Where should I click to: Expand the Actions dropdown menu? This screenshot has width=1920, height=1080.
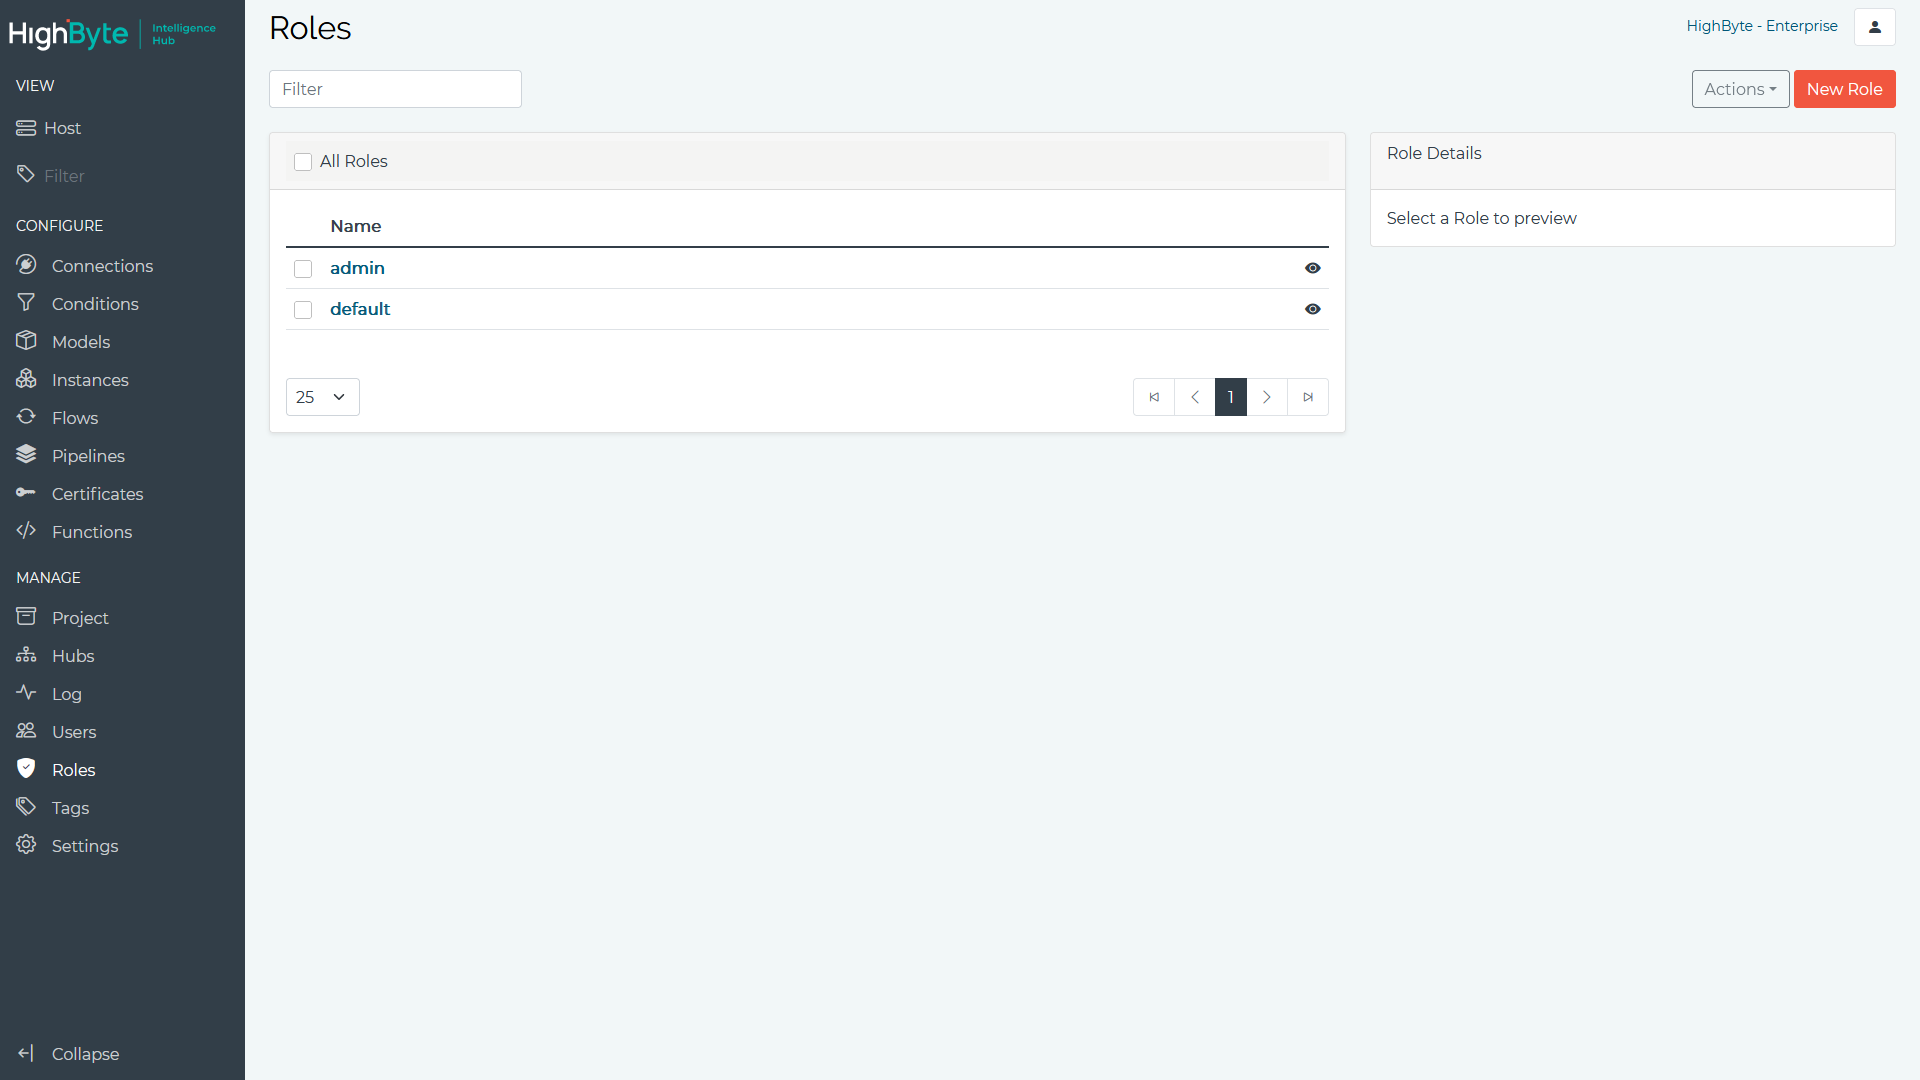1737,88
